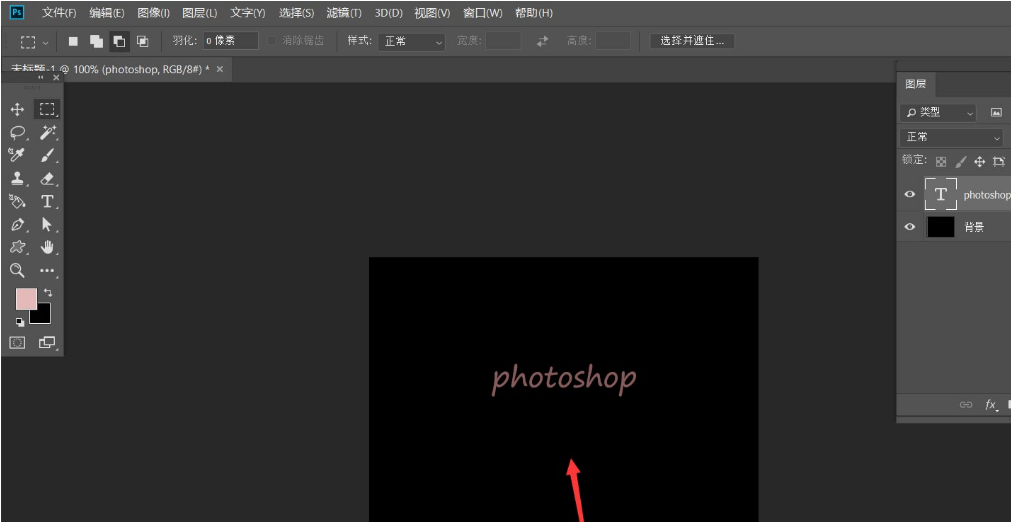Open the 样式 style dropdown
The width and height of the screenshot is (1011, 522).
[x=411, y=41]
